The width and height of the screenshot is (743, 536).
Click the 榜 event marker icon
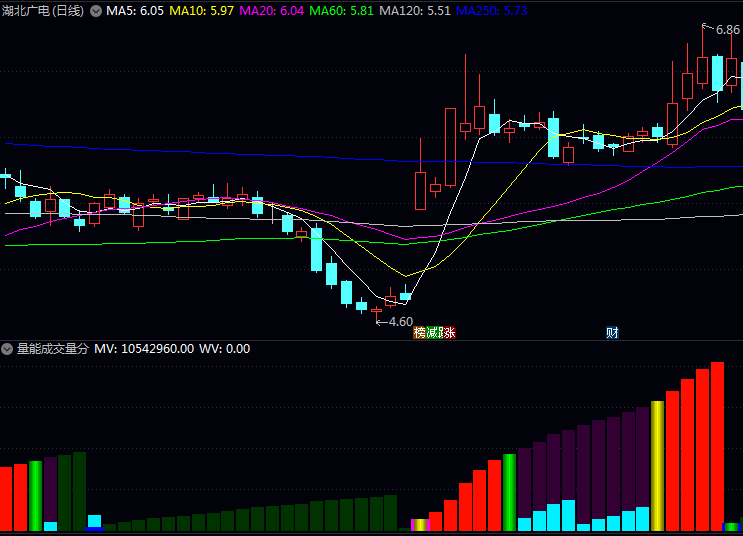pyautogui.click(x=420, y=333)
